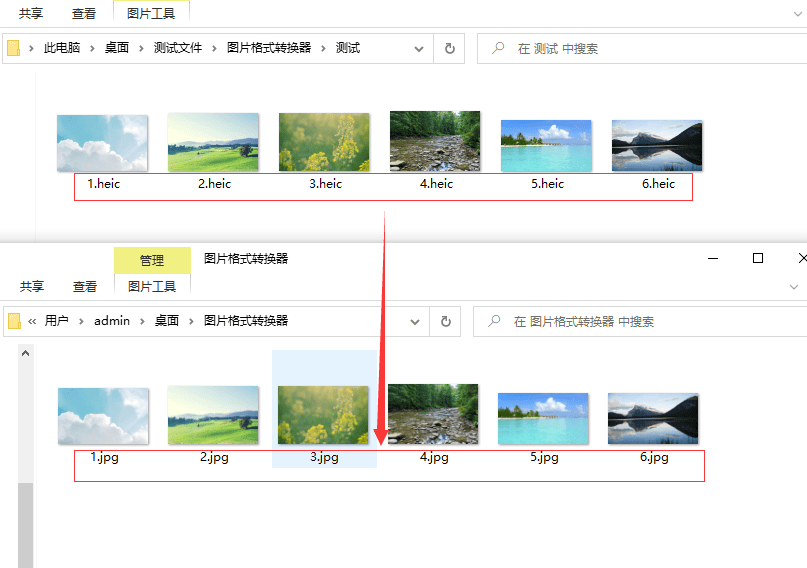Navigate to admin breadcrumb
807x568 pixels.
(x=112, y=321)
